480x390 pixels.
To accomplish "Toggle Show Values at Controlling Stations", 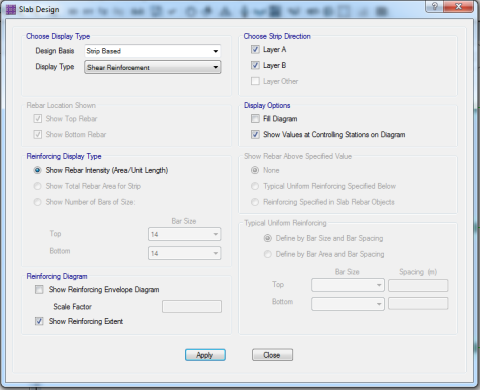I will [x=255, y=134].
